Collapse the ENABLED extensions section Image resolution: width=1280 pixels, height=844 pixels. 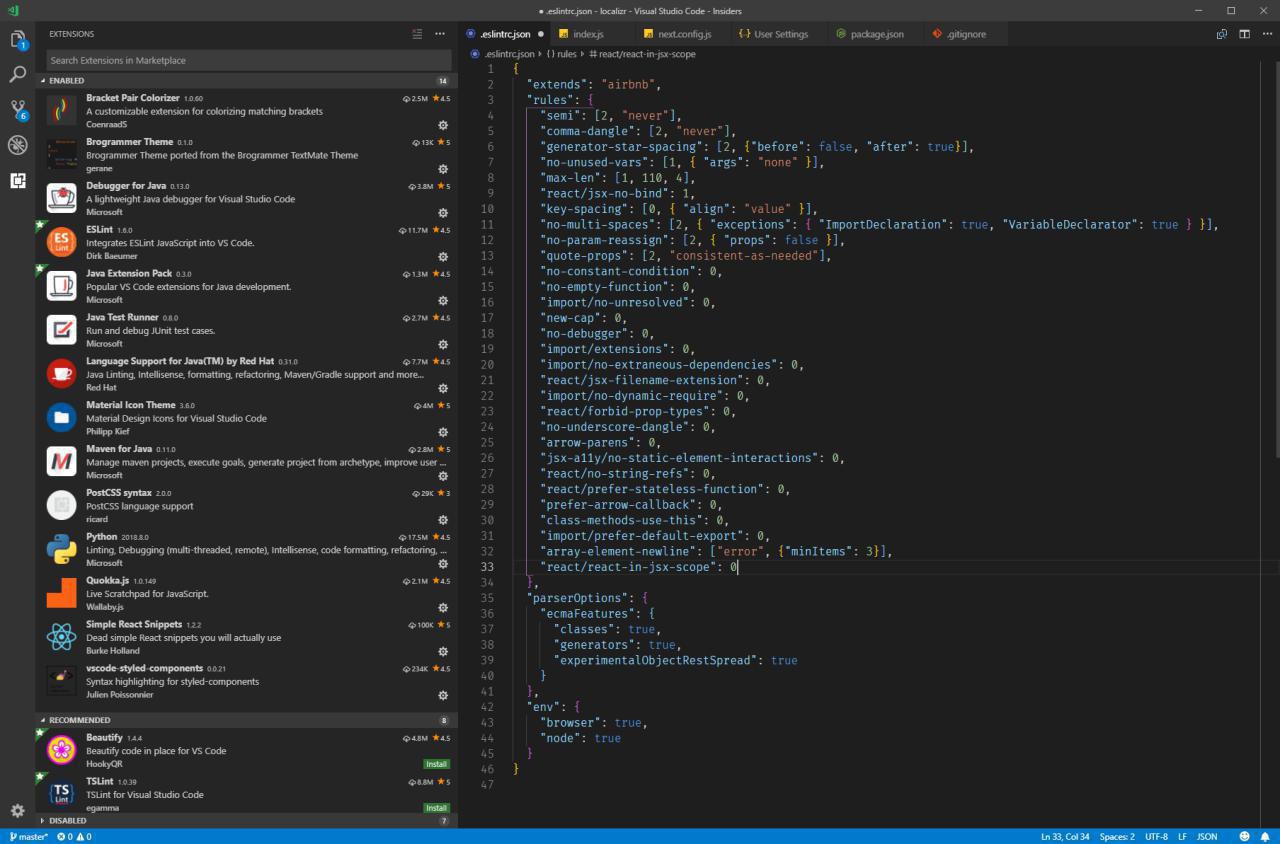(246, 80)
